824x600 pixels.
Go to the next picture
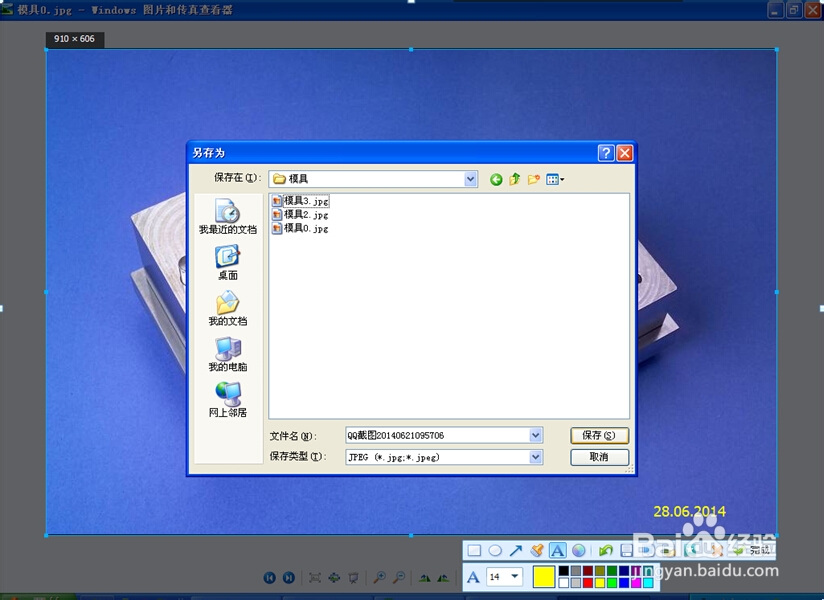click(x=289, y=577)
